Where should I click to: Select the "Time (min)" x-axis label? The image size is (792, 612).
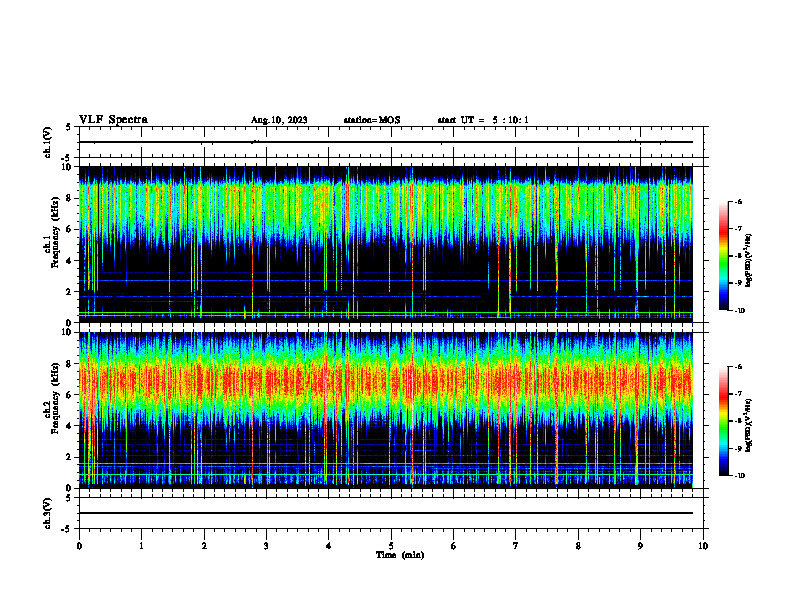click(x=400, y=555)
